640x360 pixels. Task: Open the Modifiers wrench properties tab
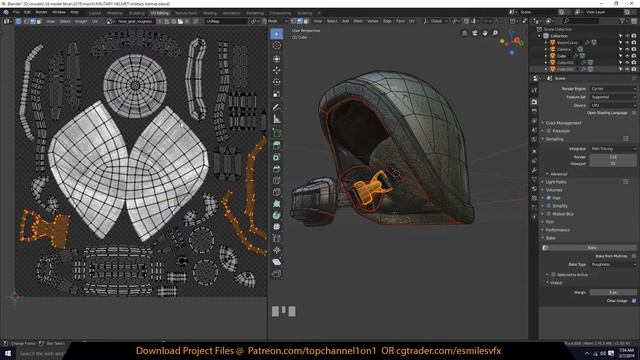[x=534, y=170]
